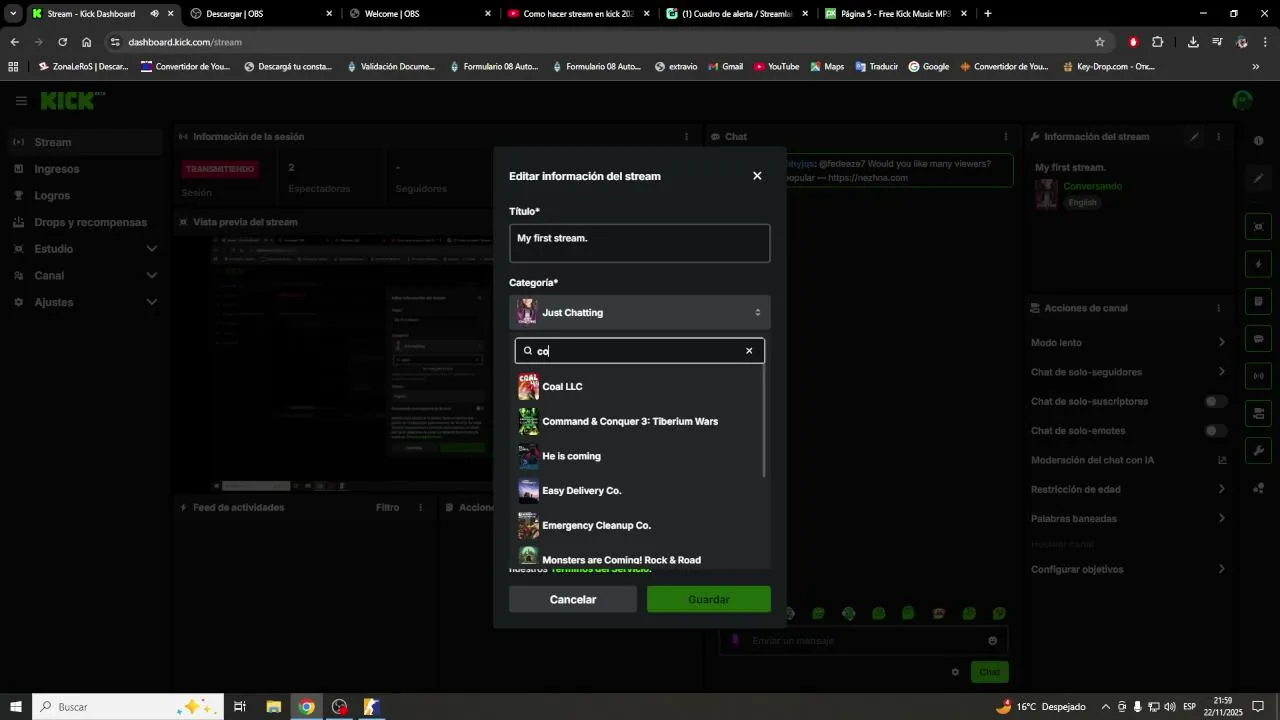Switch to Cuadro de alerta / Streamlabs tab

(739, 14)
